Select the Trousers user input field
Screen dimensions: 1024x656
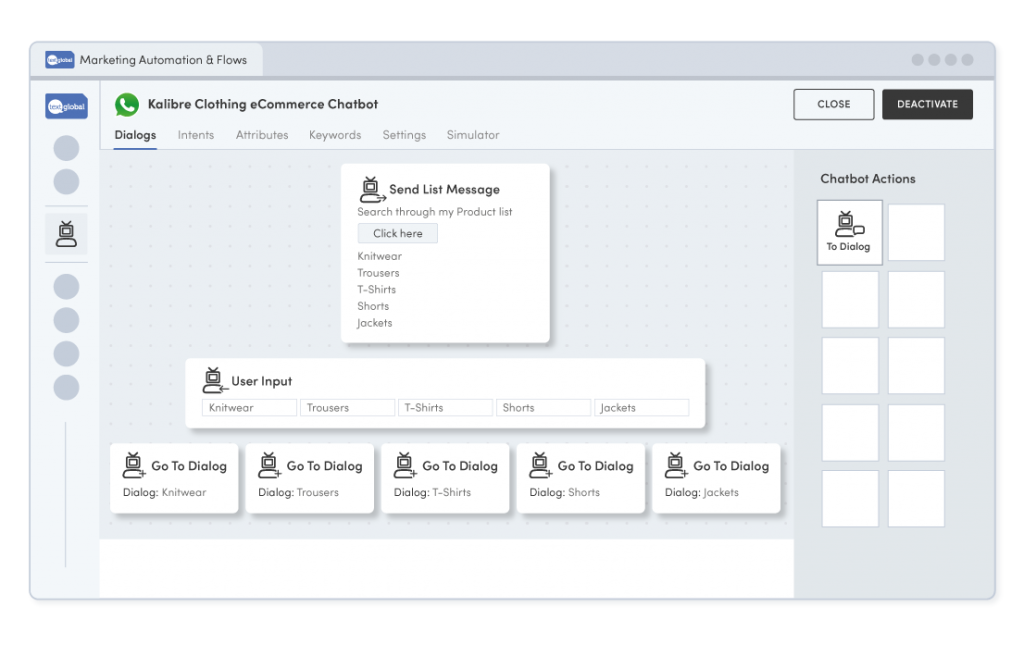(347, 408)
